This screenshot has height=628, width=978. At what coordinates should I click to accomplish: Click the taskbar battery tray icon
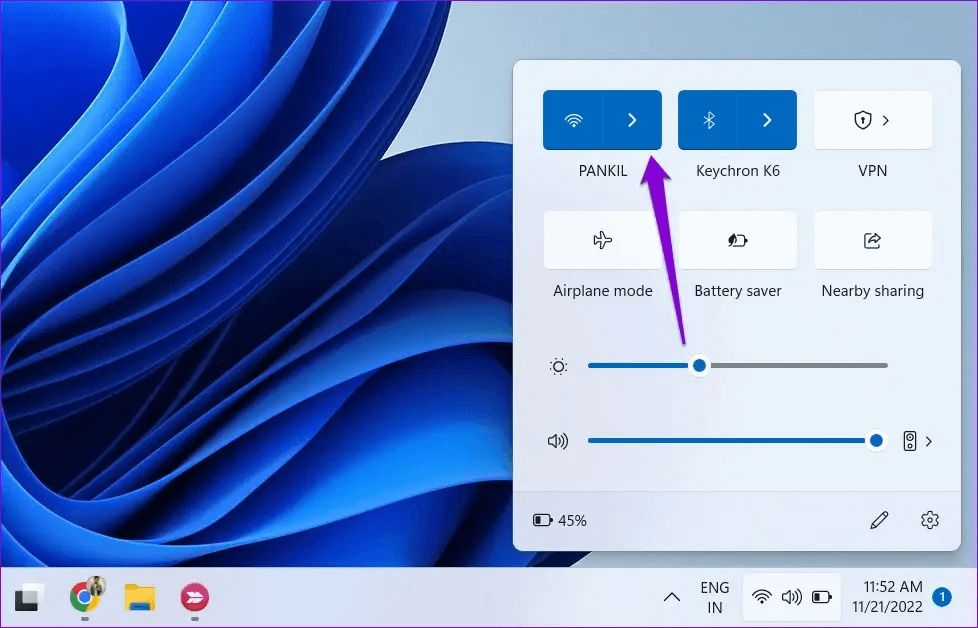(821, 597)
